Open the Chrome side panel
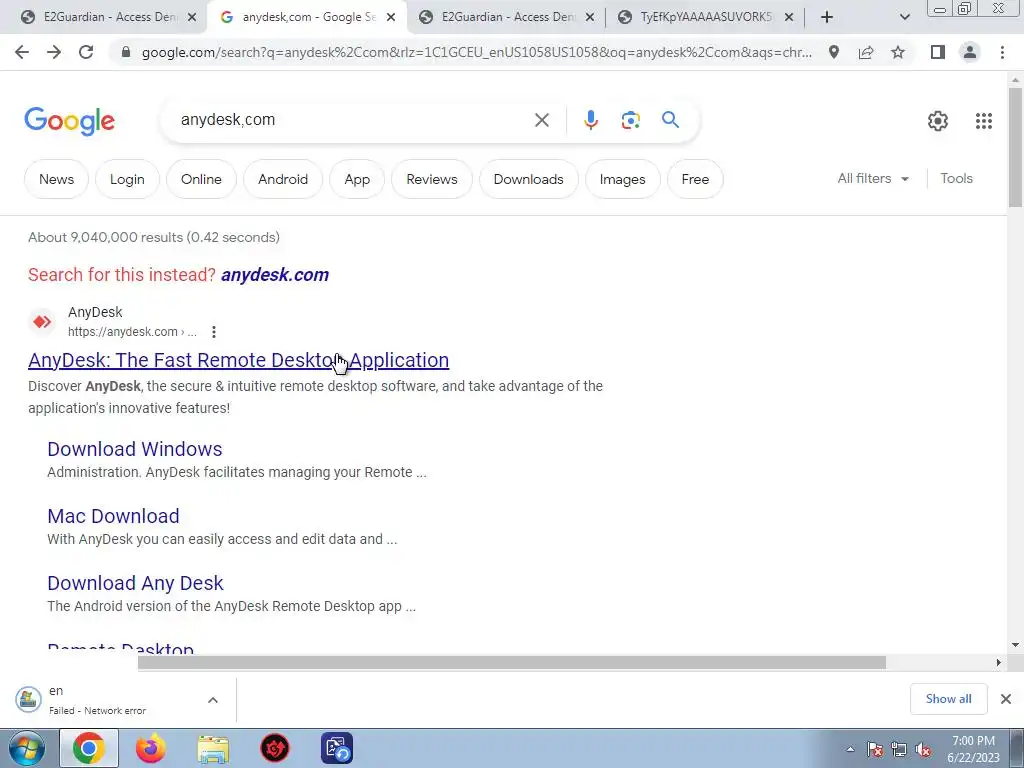 938,52
